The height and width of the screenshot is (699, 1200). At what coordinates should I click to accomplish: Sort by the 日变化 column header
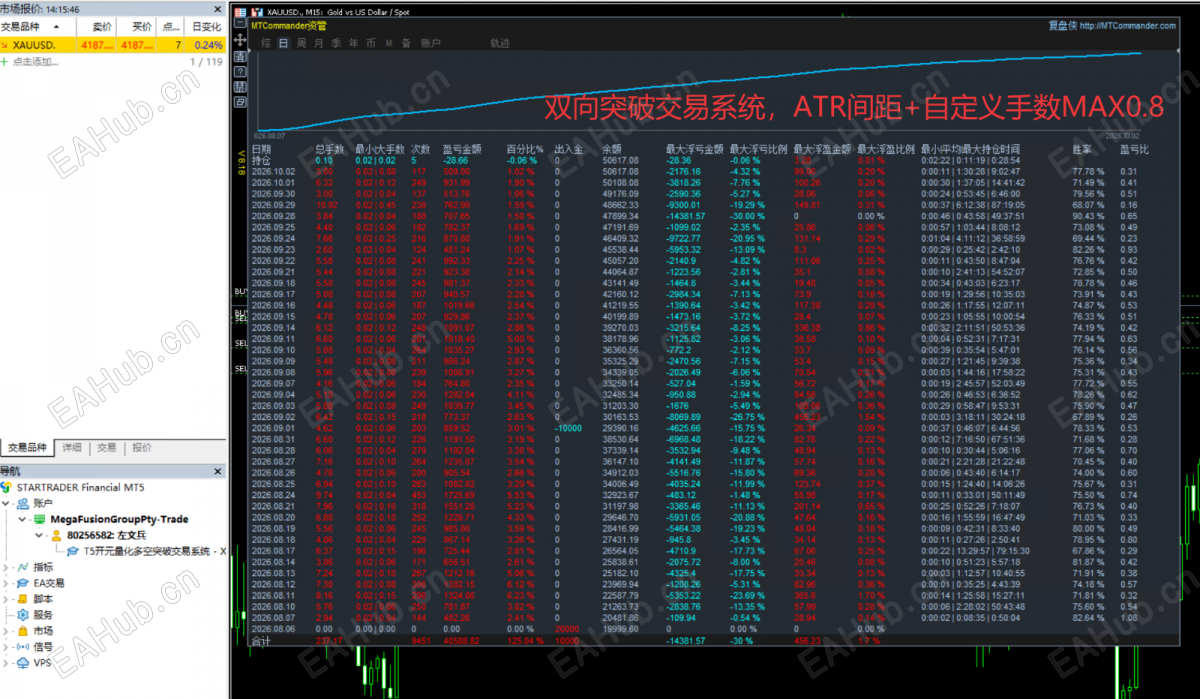coord(207,27)
